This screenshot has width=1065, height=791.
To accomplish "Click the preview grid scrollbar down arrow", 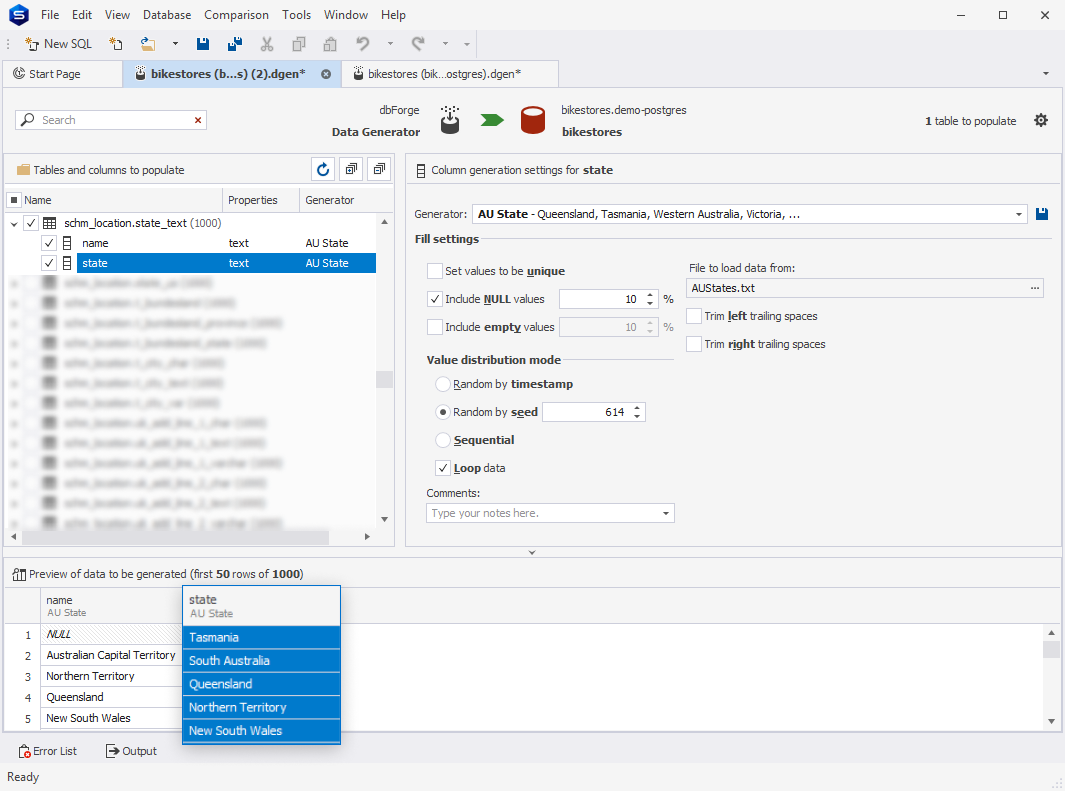I will coord(1051,722).
